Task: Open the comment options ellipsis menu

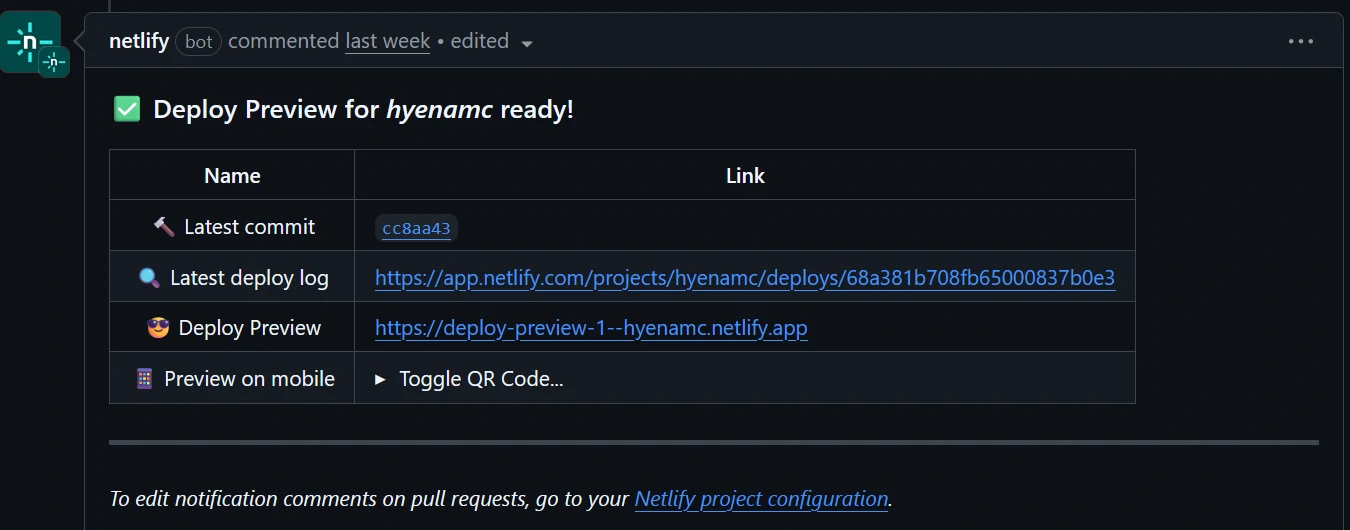Action: 1300,41
